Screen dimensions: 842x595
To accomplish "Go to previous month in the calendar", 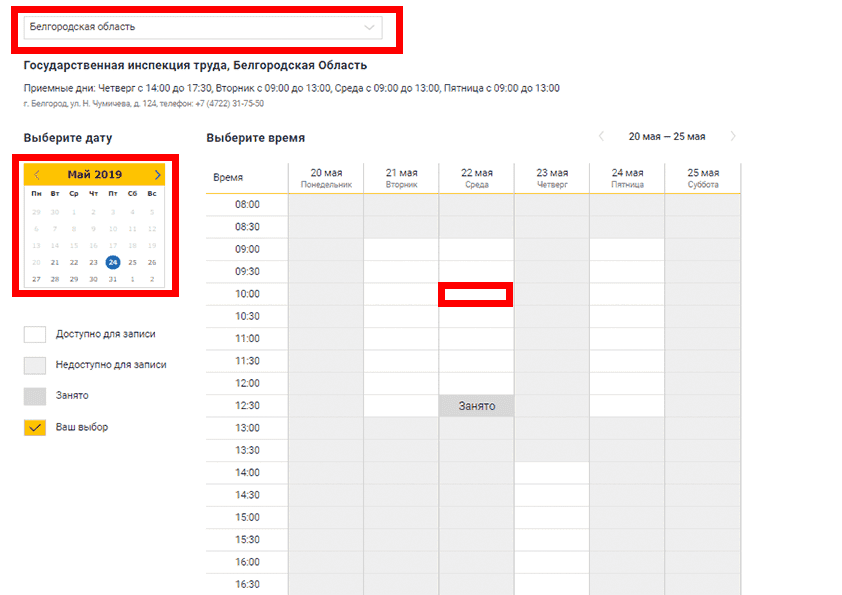I will click(37, 175).
